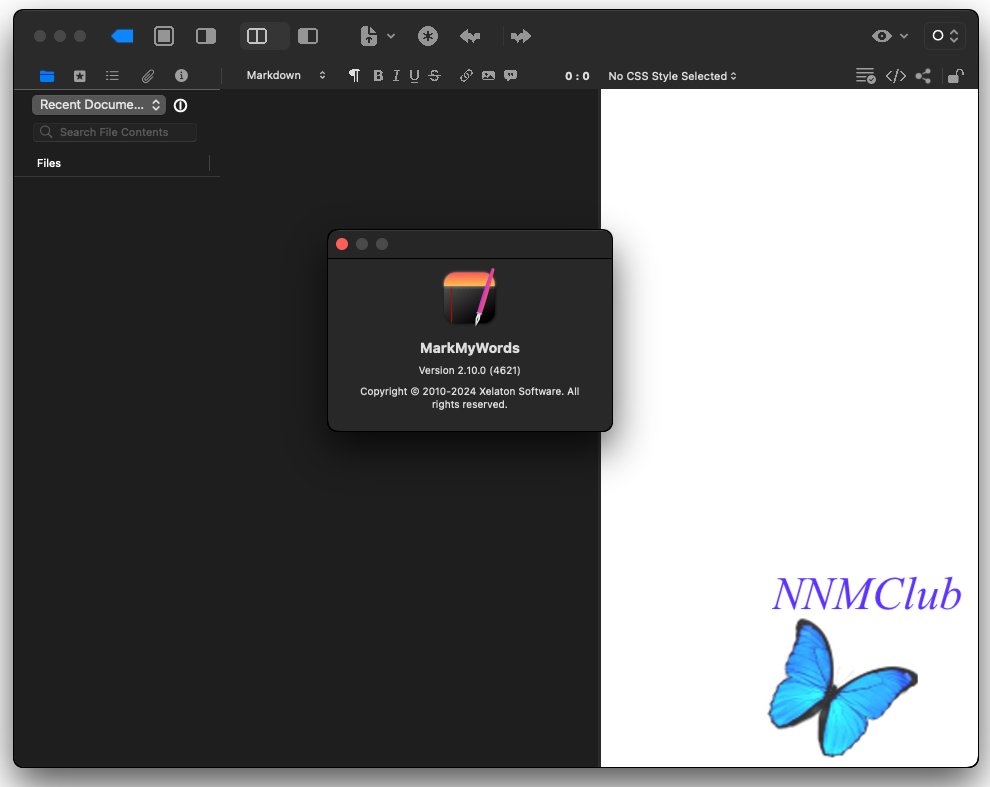Image resolution: width=990 pixels, height=787 pixels.
Task: Switch to the favorites star tab
Action: tap(80, 76)
